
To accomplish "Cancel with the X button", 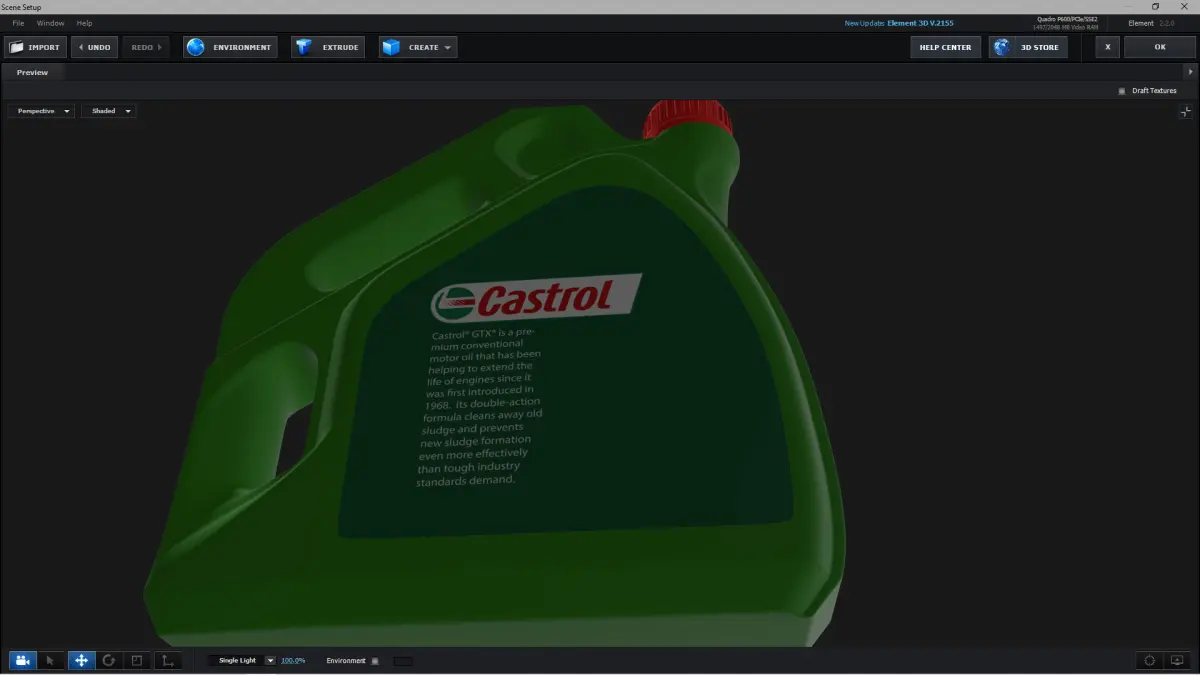I will click(x=1107, y=47).
